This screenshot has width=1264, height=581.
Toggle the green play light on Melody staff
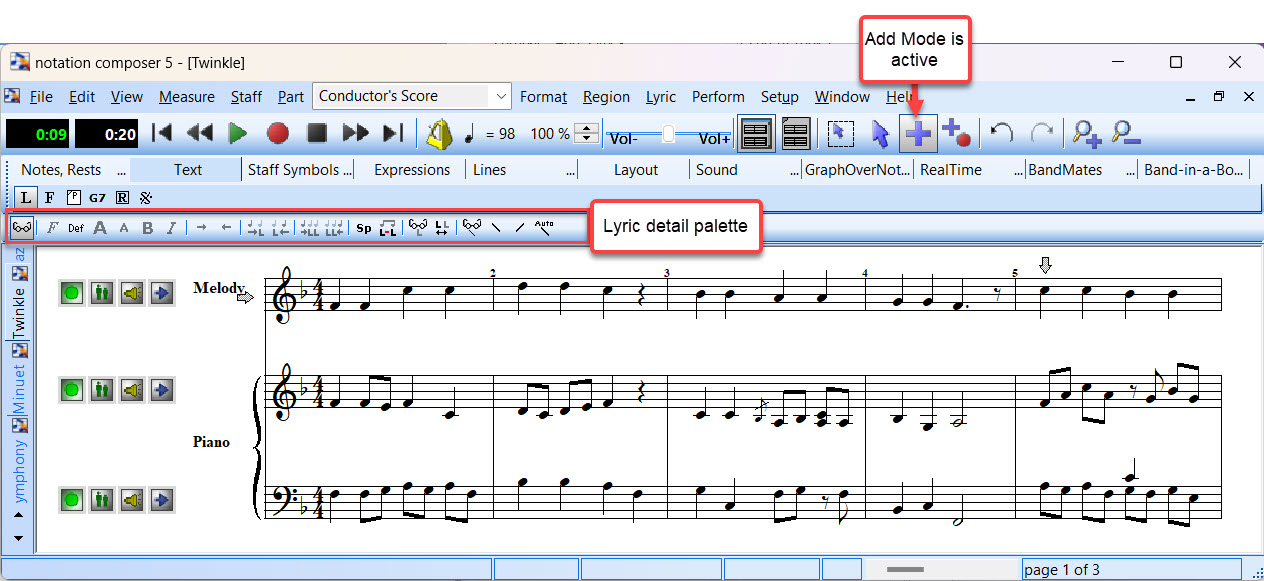(x=71, y=293)
